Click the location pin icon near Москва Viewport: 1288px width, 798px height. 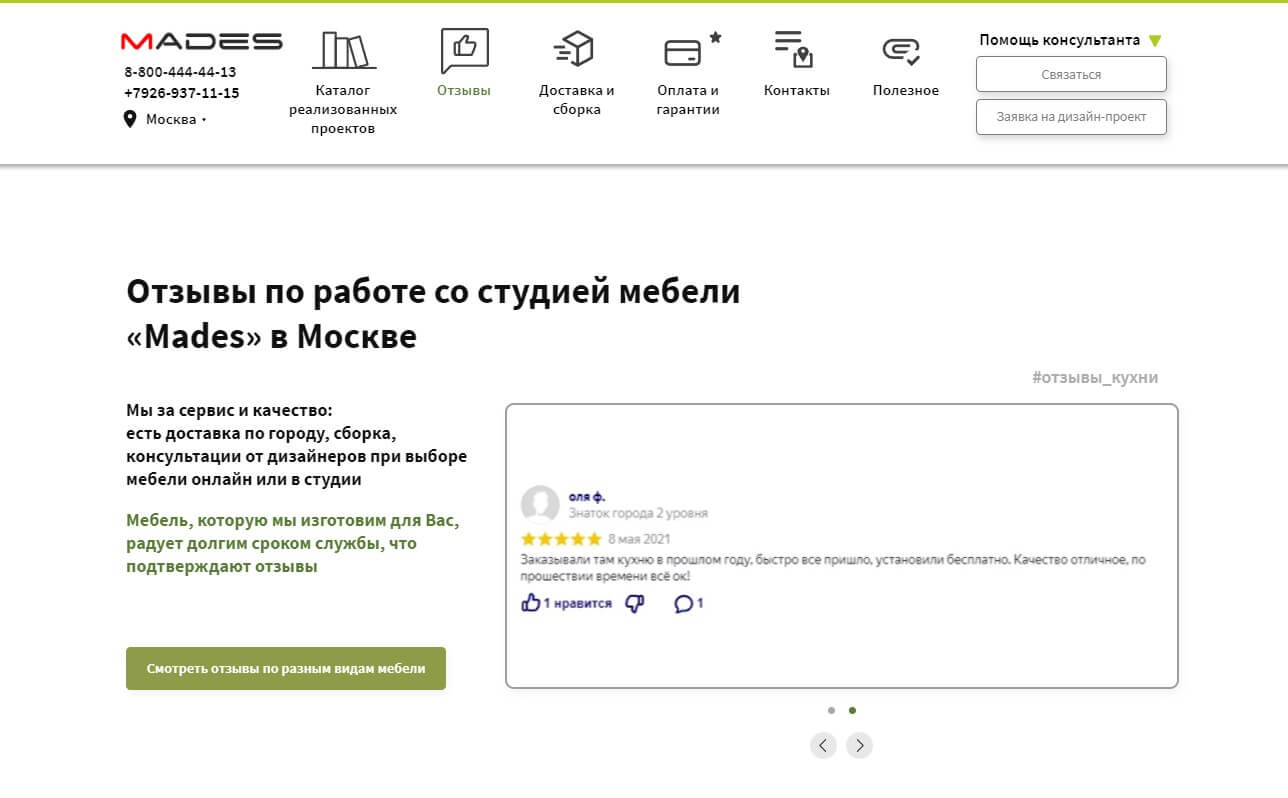(x=129, y=119)
